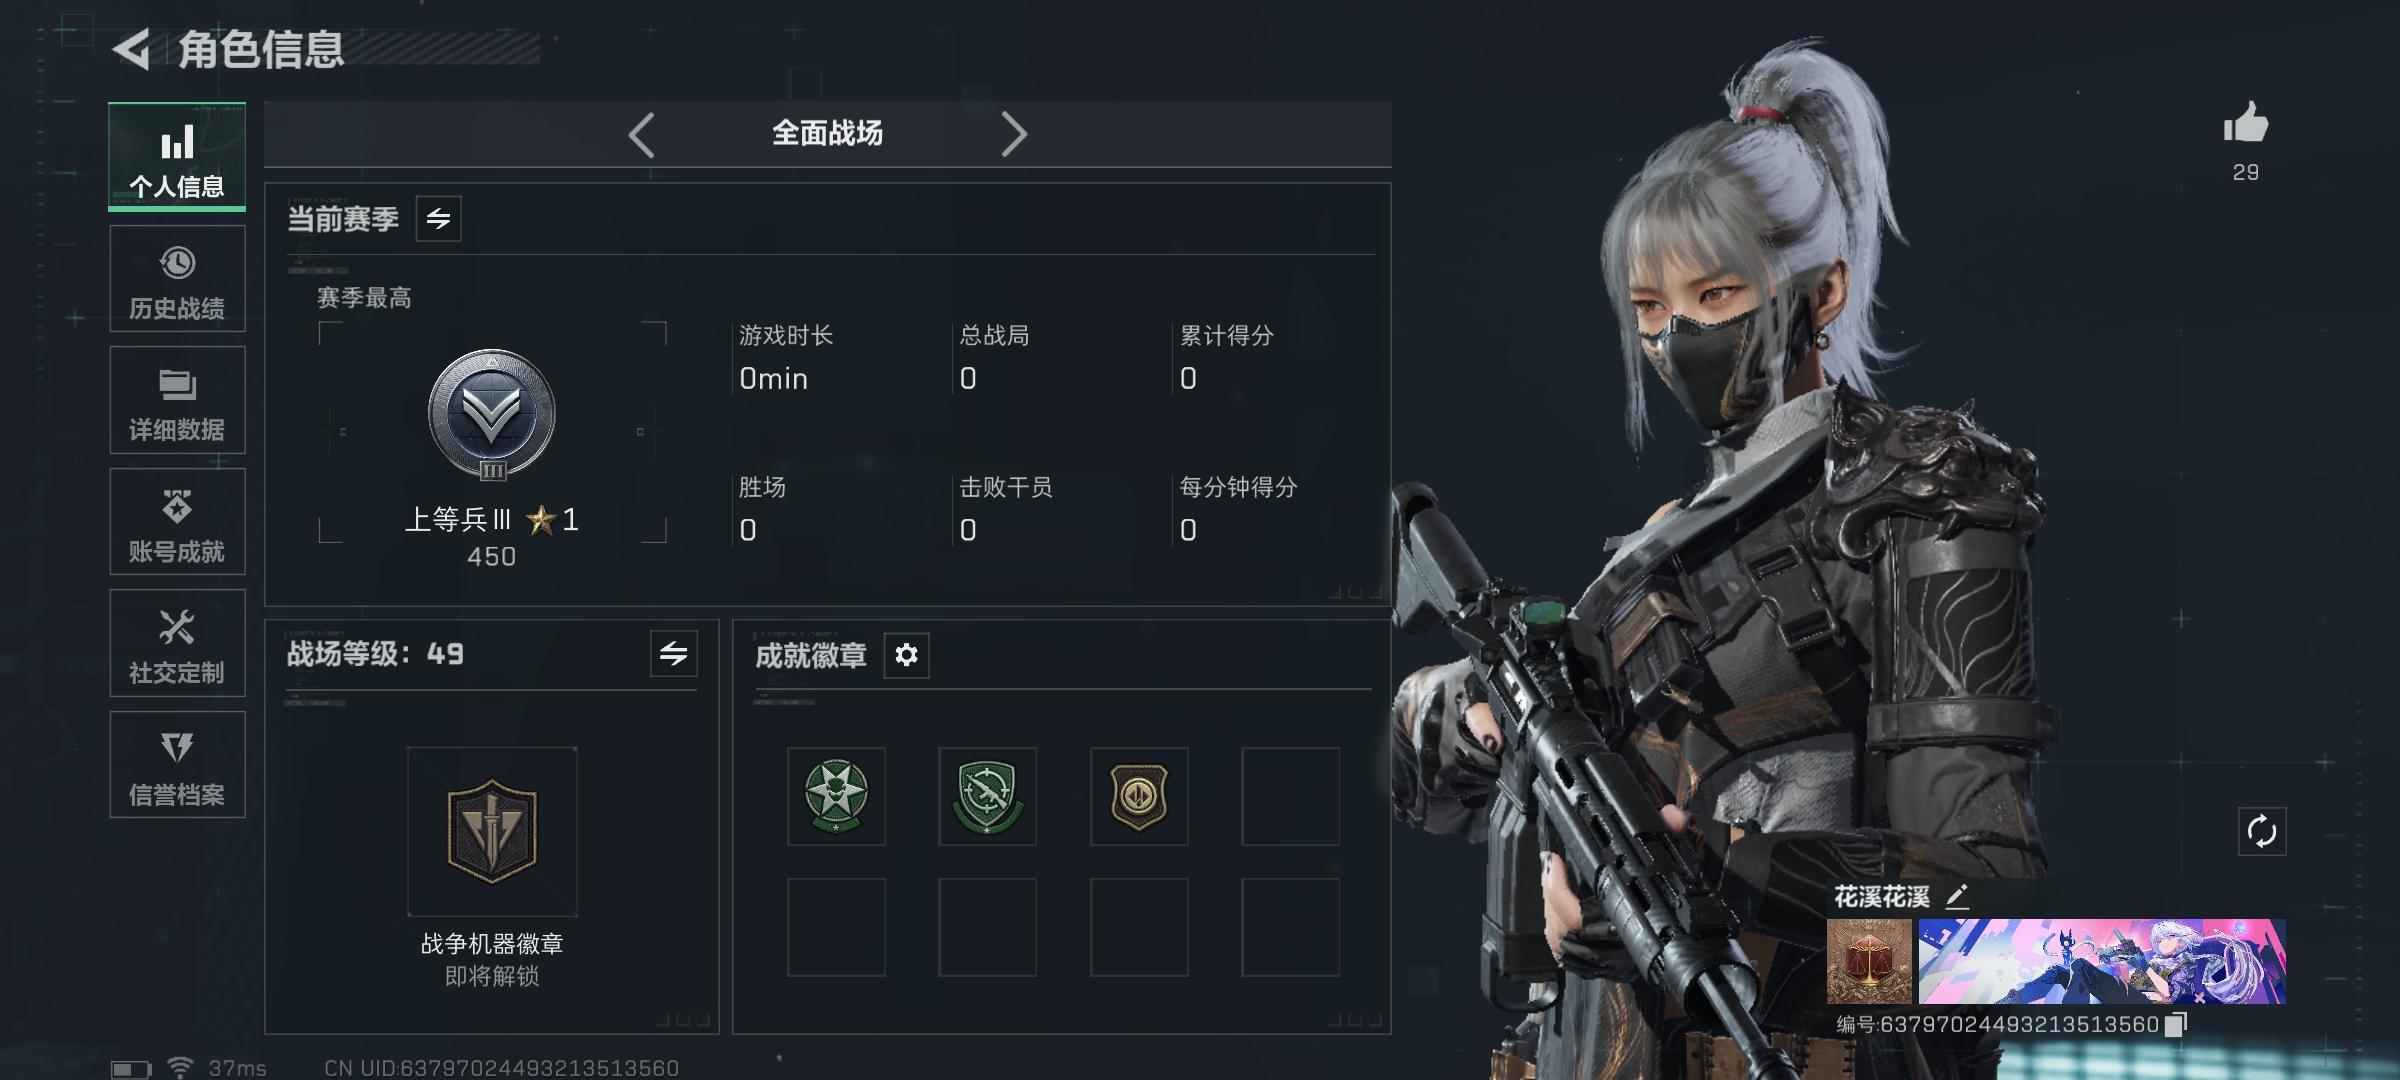Like the profile with thumbs-up icon

(x=2246, y=123)
